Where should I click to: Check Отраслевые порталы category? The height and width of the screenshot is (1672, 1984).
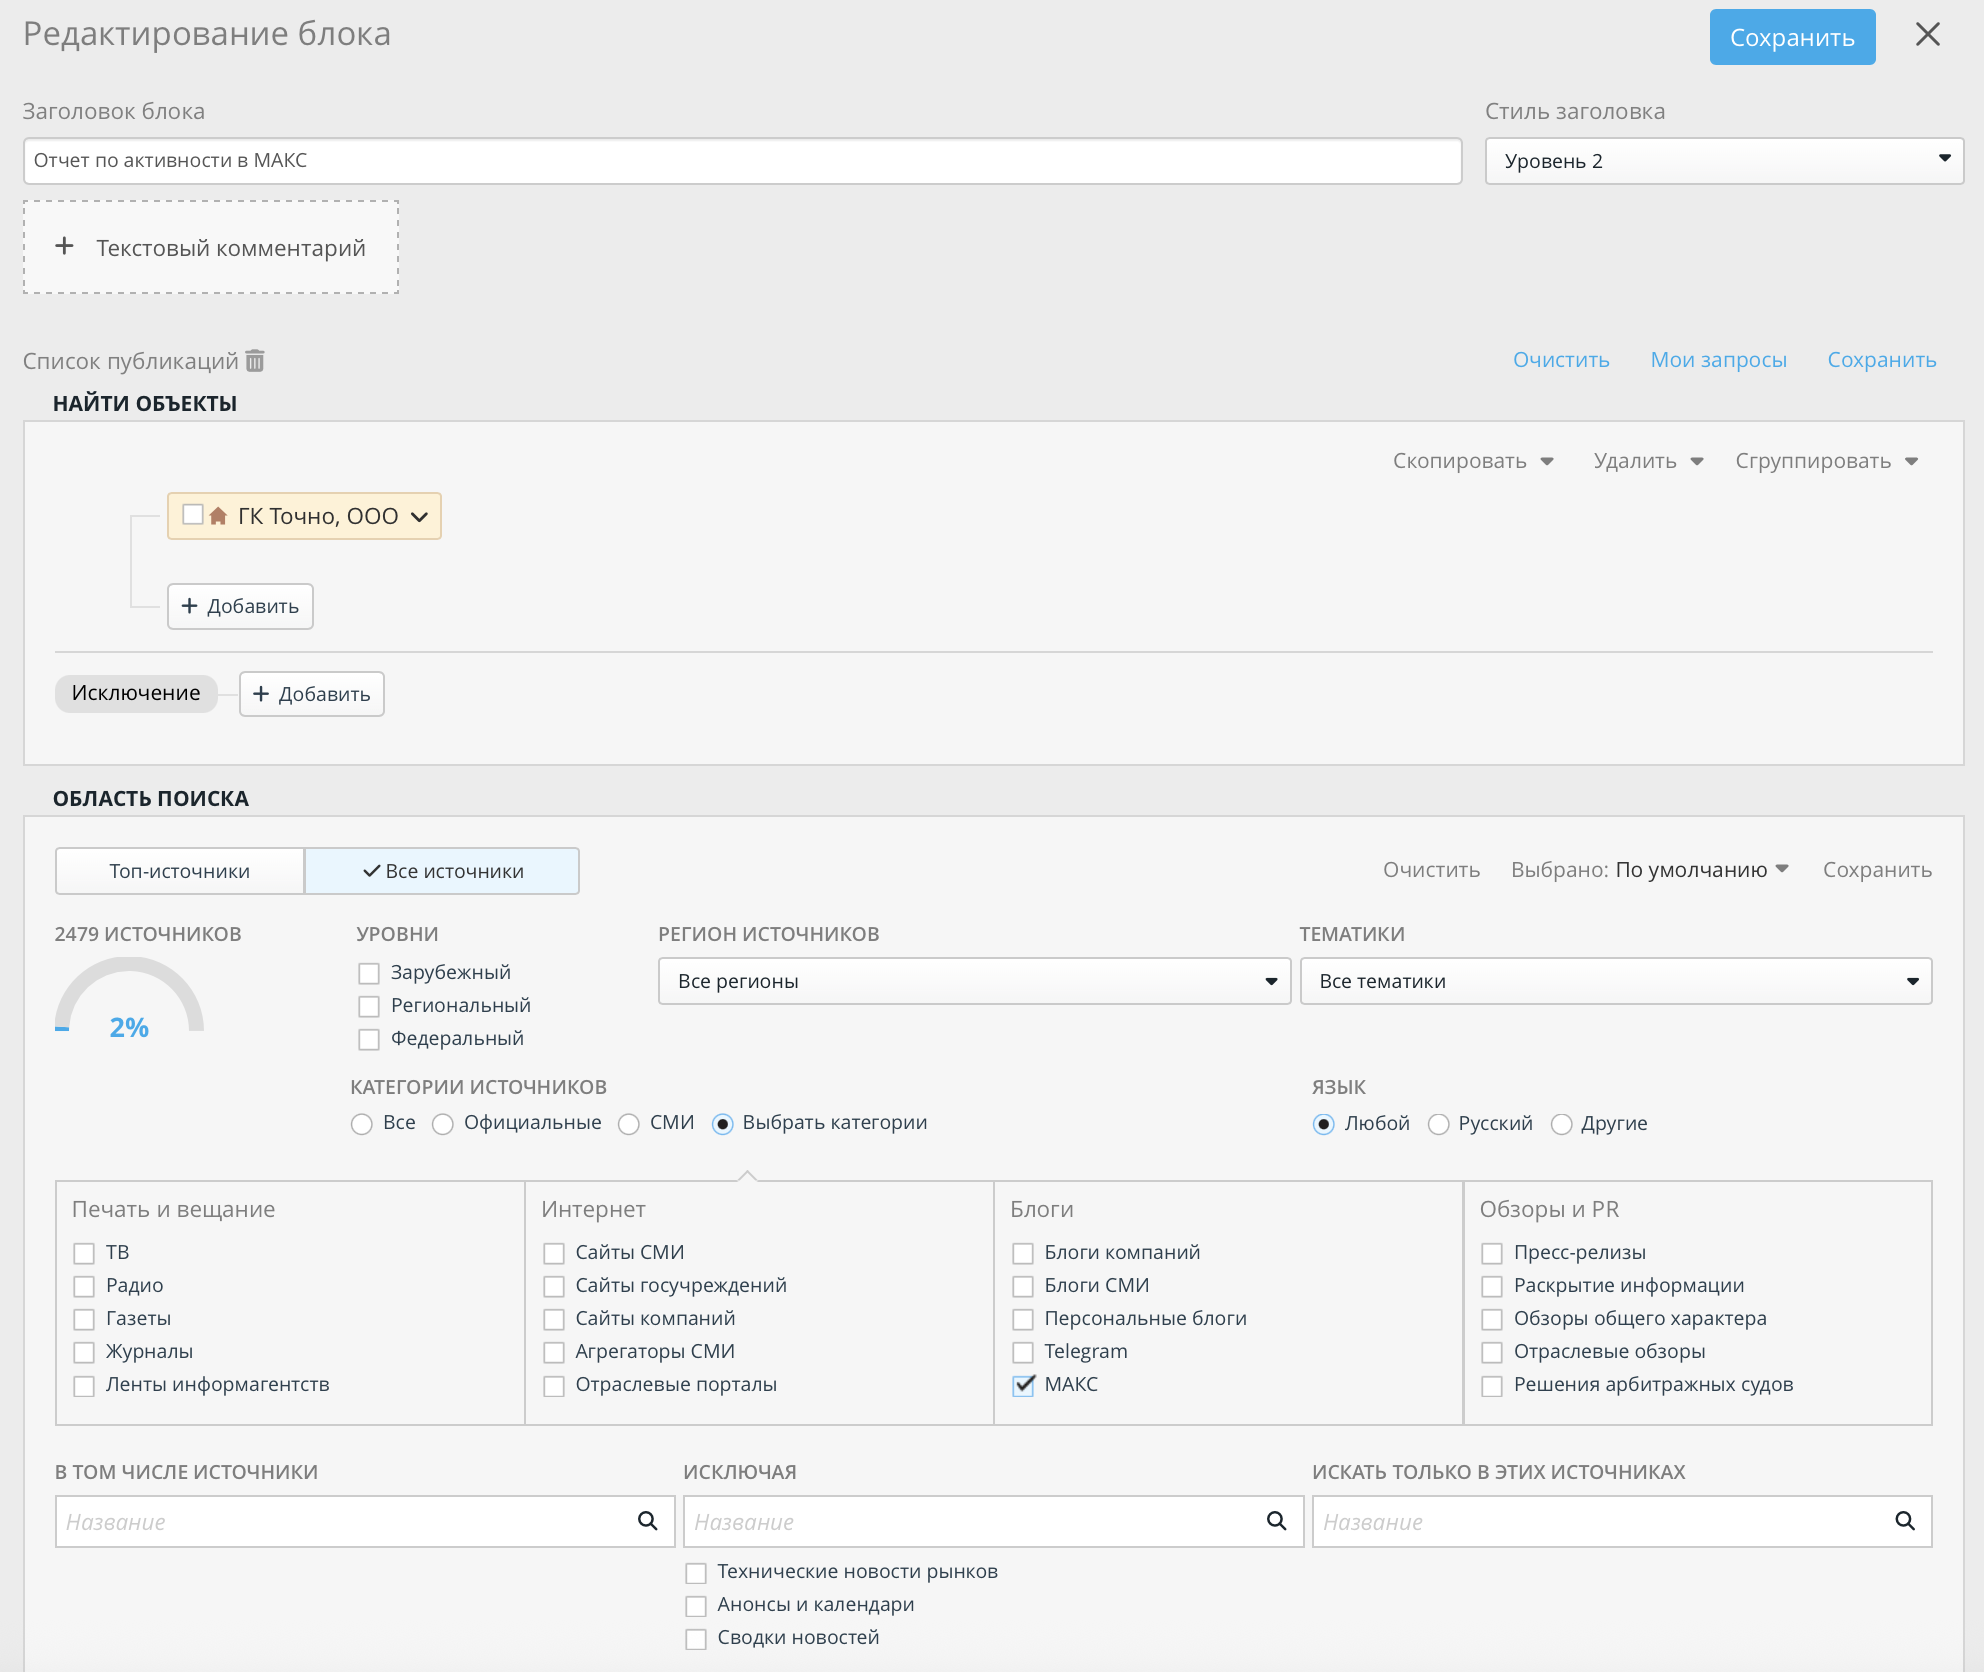554,1385
